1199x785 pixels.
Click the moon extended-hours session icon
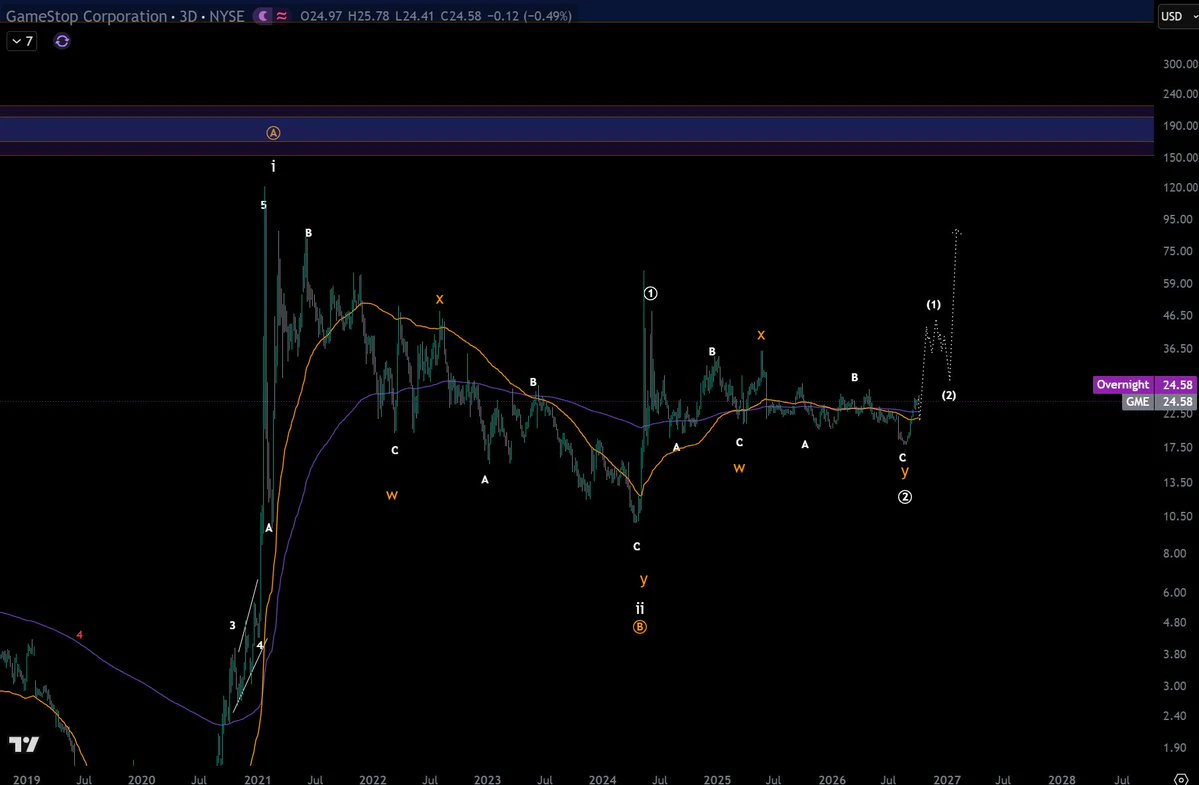pos(263,15)
